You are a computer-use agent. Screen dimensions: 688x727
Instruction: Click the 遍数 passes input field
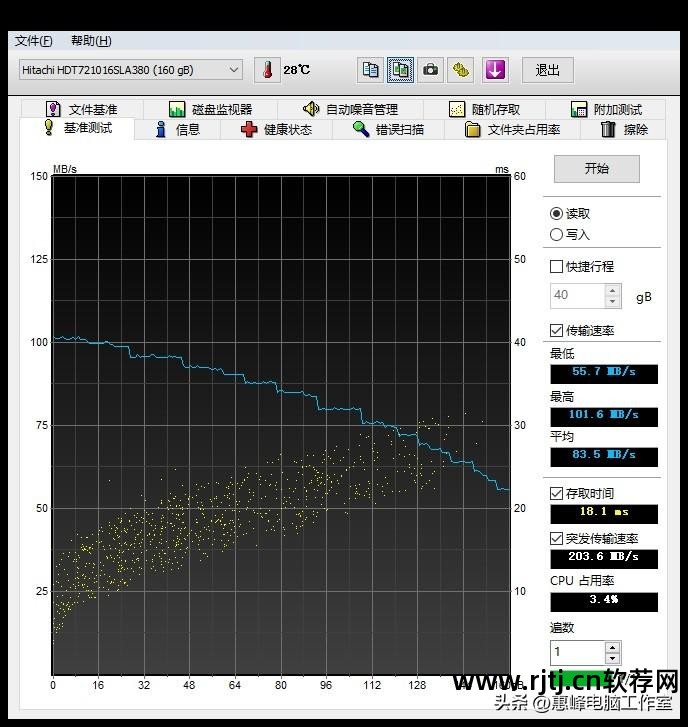click(x=577, y=652)
